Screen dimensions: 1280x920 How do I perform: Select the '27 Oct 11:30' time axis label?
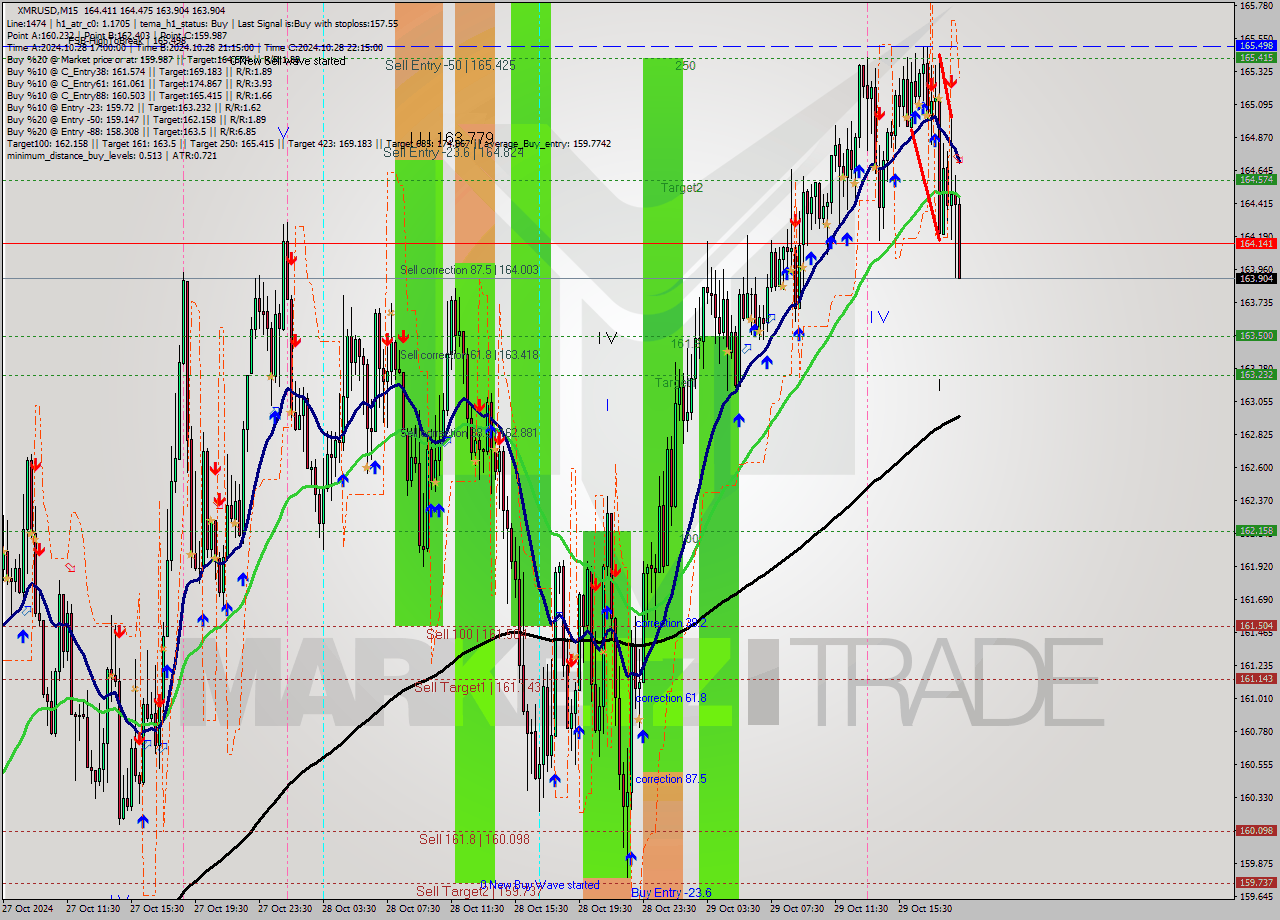pyautogui.click(x=94, y=909)
